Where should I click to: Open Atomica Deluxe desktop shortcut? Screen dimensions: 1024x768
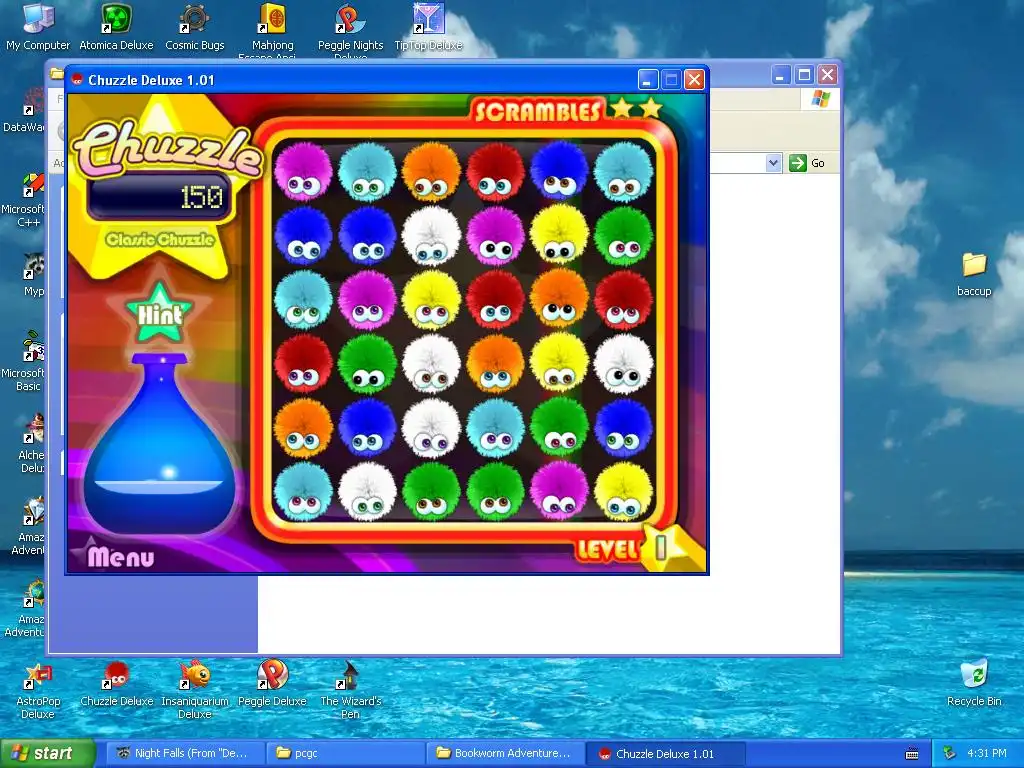[x=116, y=27]
